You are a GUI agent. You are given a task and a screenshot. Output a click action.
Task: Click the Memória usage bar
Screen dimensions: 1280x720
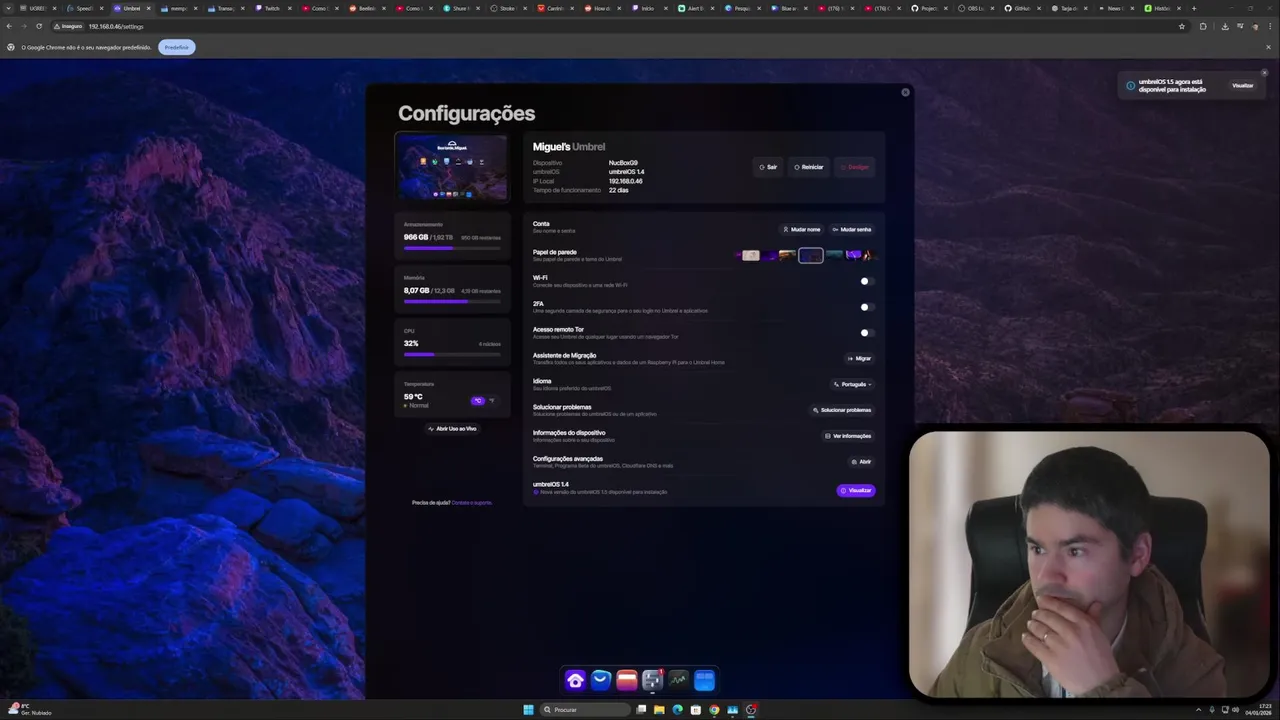click(x=452, y=300)
